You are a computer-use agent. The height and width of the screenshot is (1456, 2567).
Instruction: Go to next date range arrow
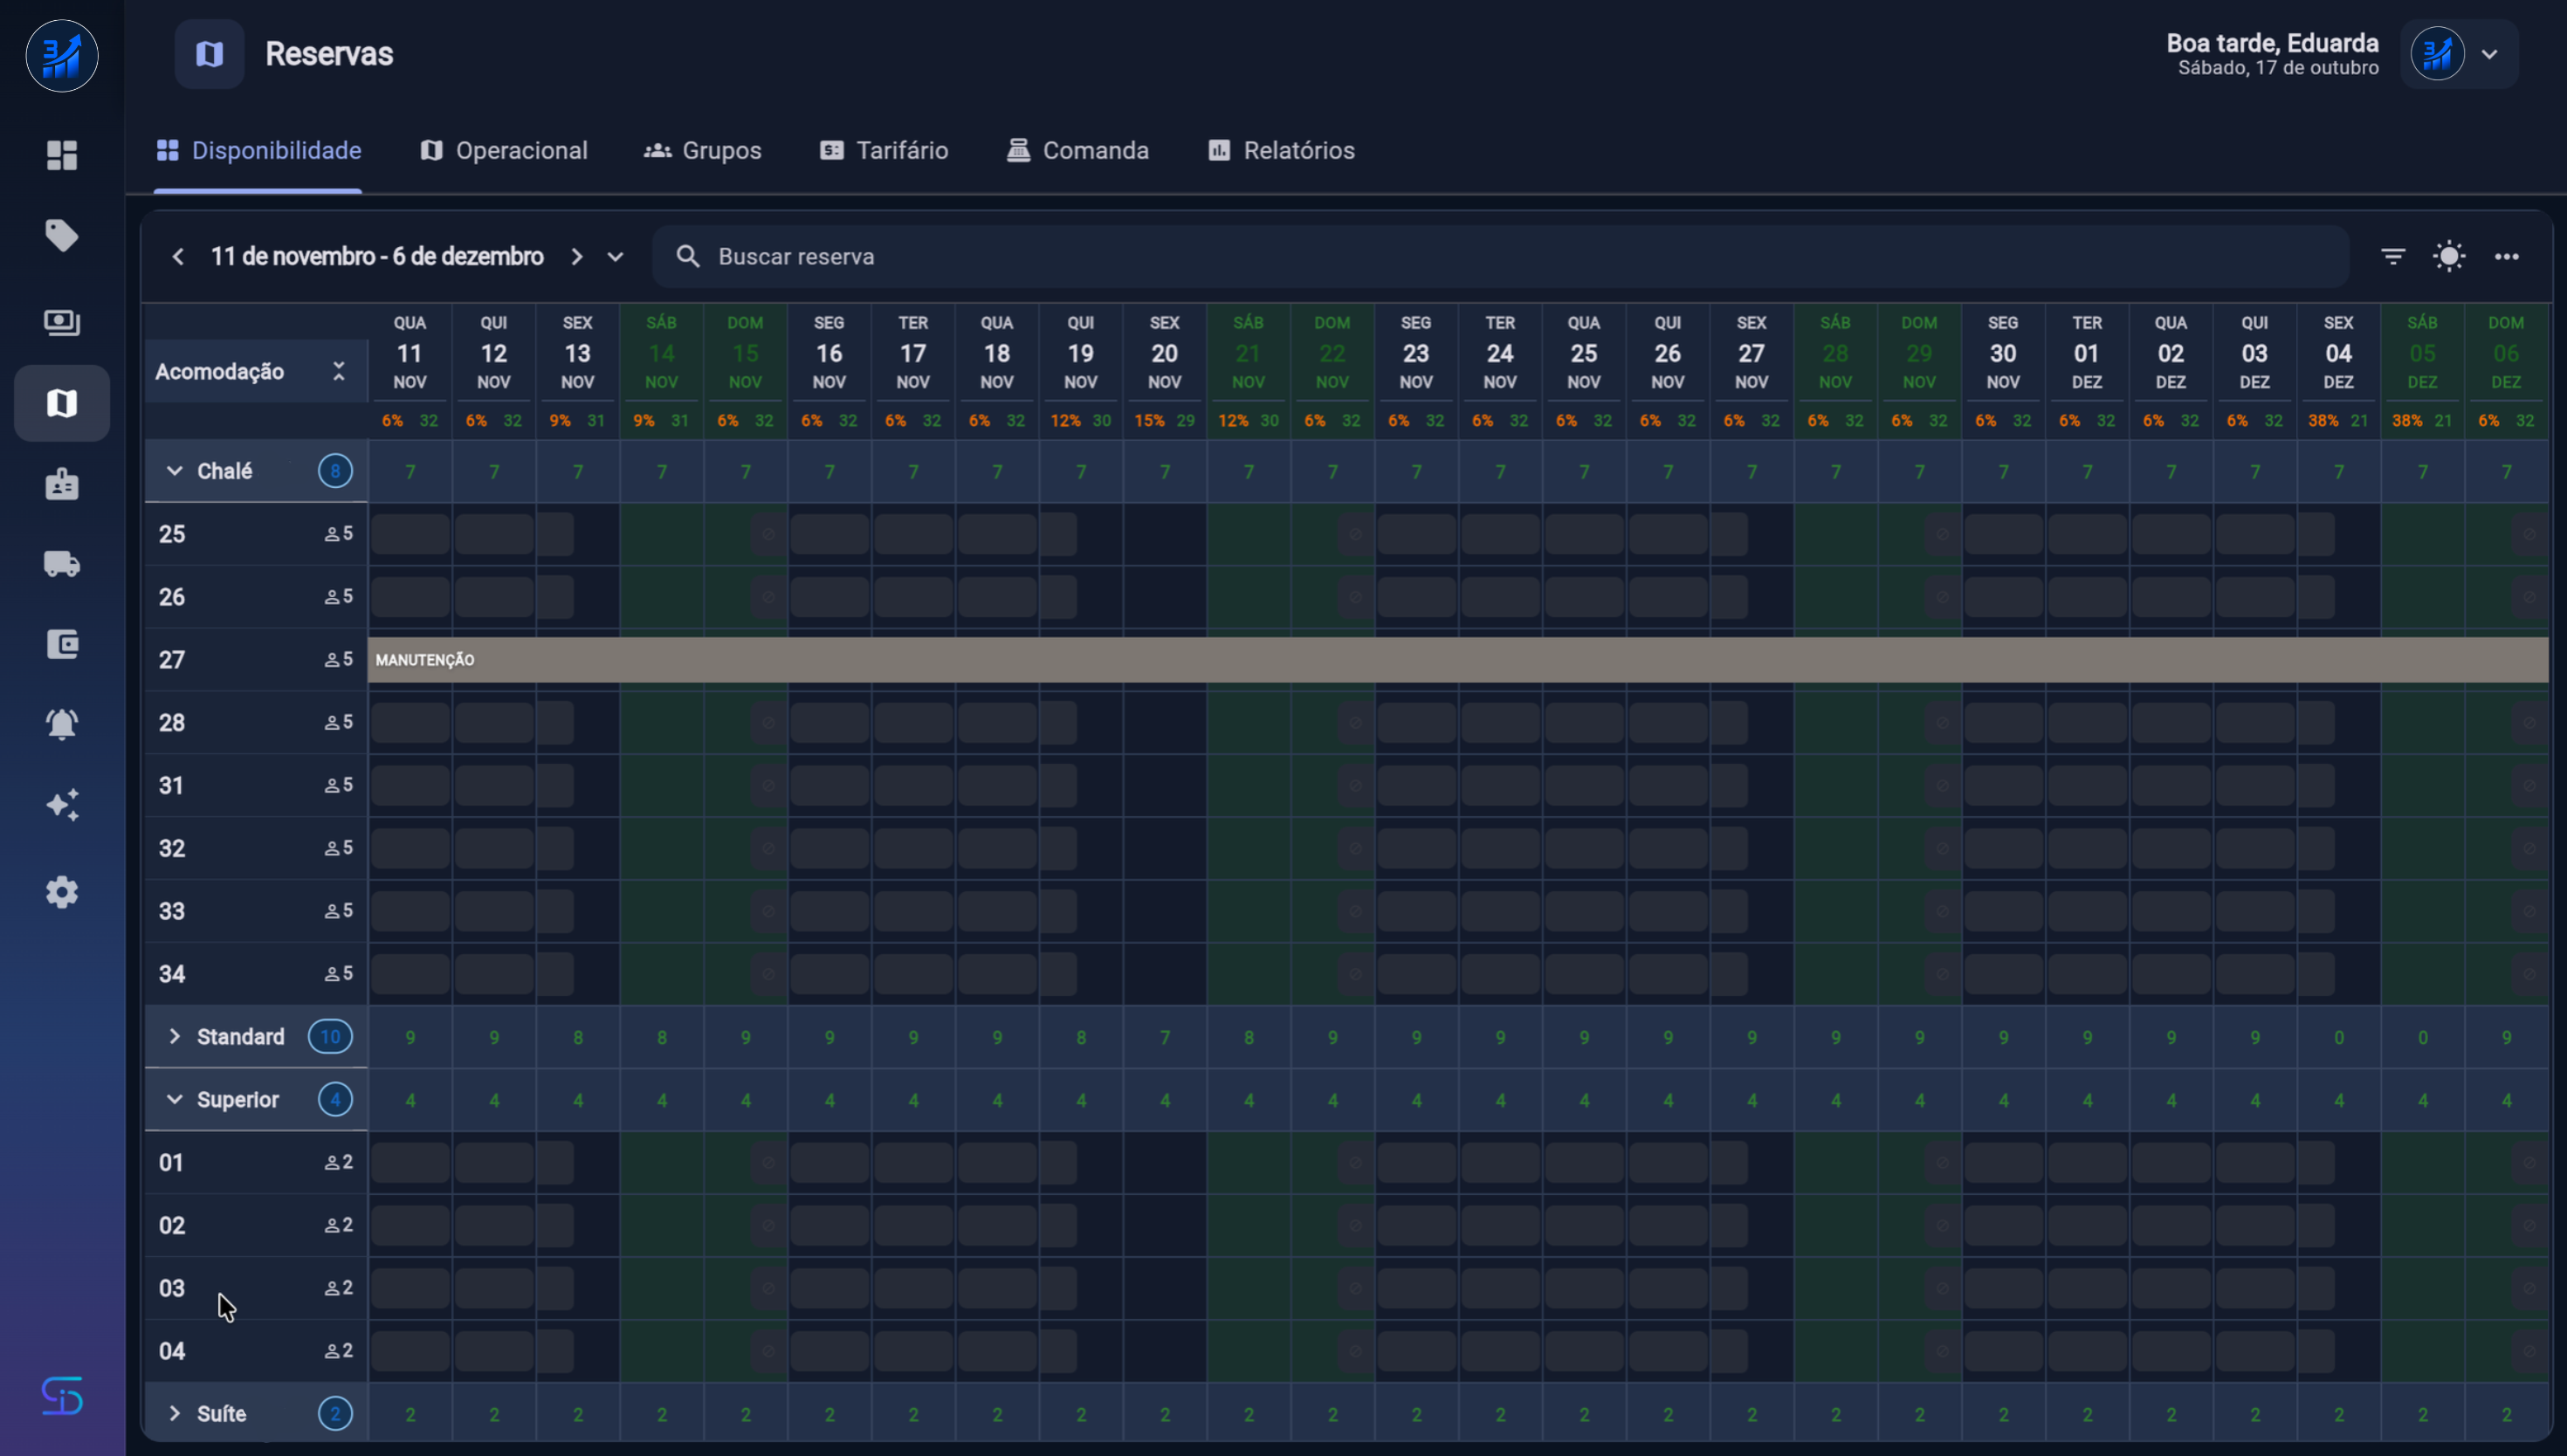(x=576, y=257)
